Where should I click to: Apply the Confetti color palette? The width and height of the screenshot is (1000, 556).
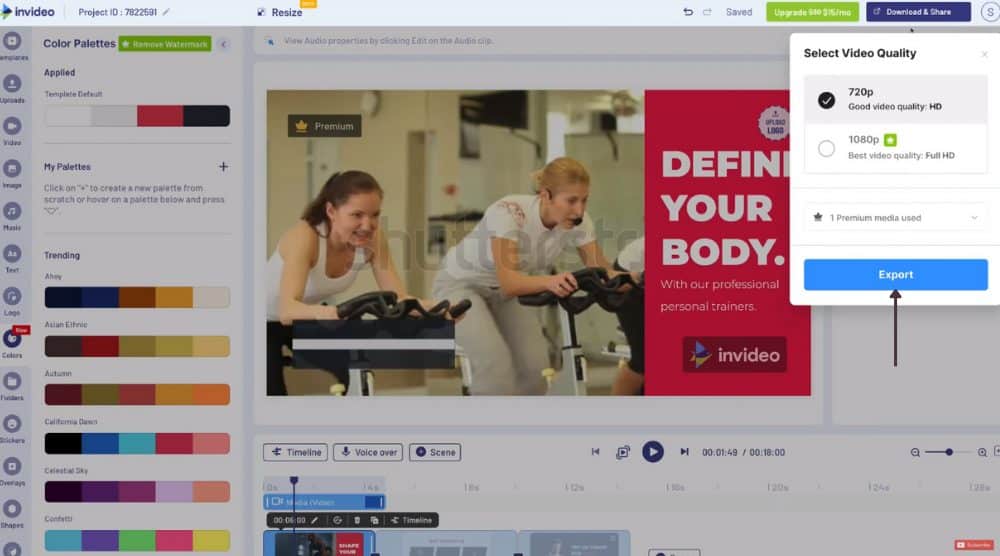click(x=137, y=541)
